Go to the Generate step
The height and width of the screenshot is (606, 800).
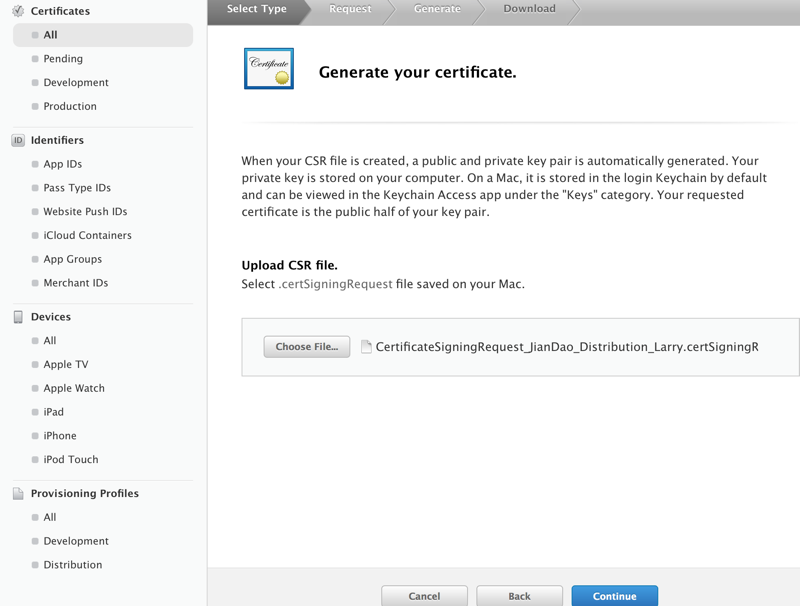pyautogui.click(x=437, y=9)
